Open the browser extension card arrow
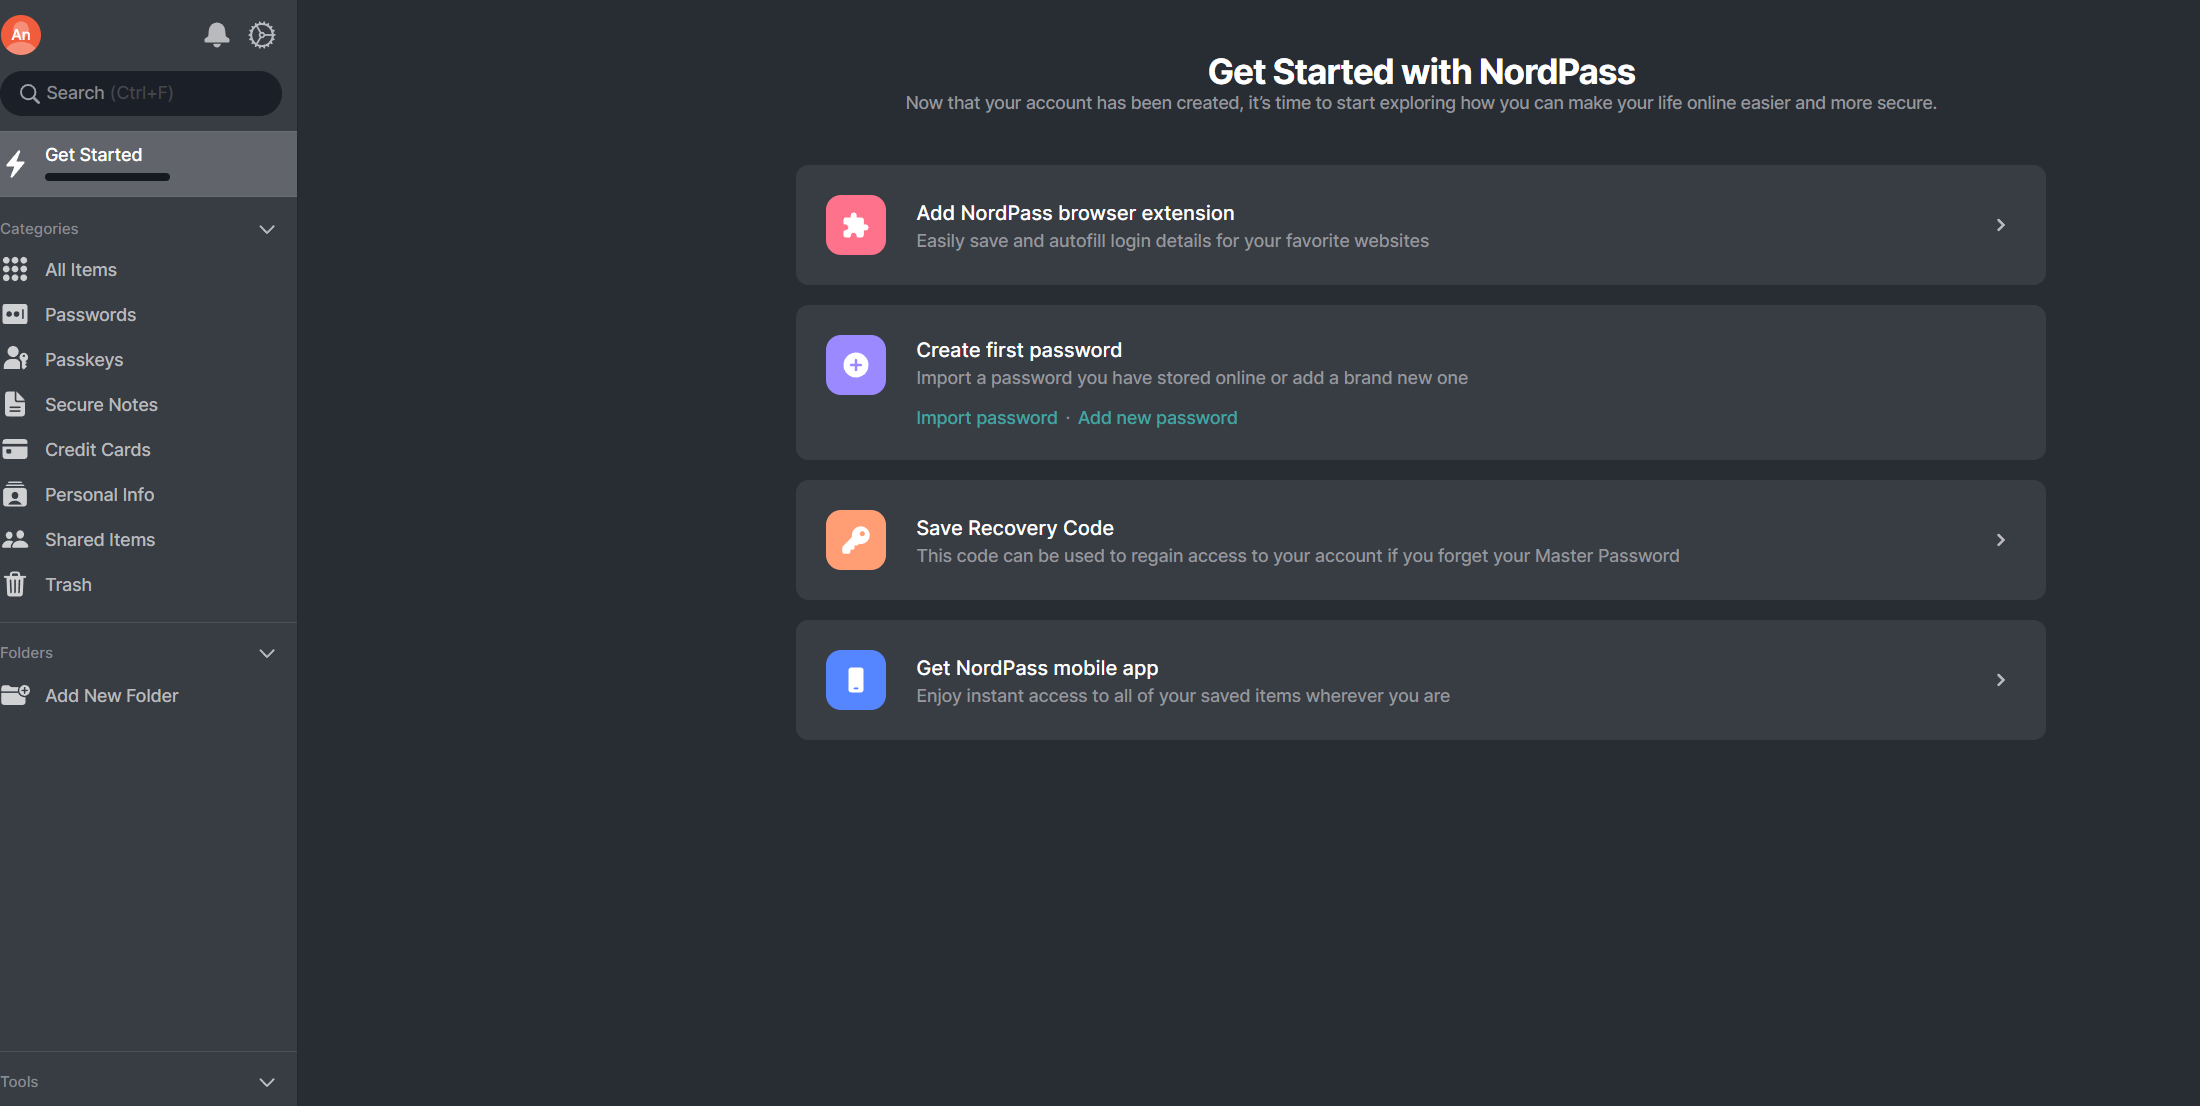This screenshot has height=1106, width=2200. click(x=2000, y=225)
